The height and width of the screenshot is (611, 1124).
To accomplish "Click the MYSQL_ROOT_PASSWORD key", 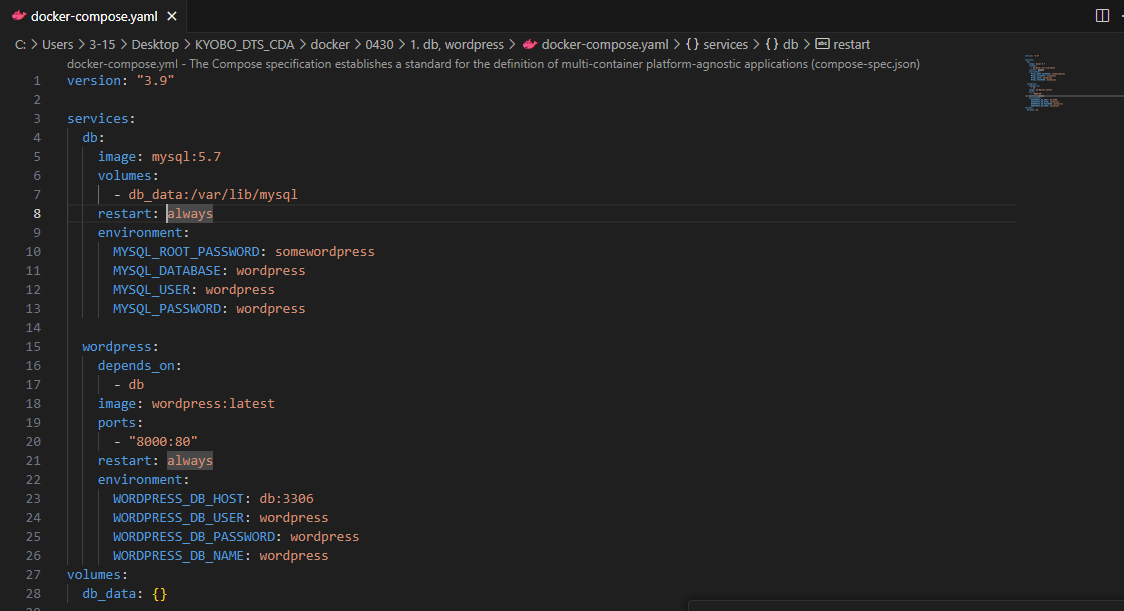I will point(186,252).
